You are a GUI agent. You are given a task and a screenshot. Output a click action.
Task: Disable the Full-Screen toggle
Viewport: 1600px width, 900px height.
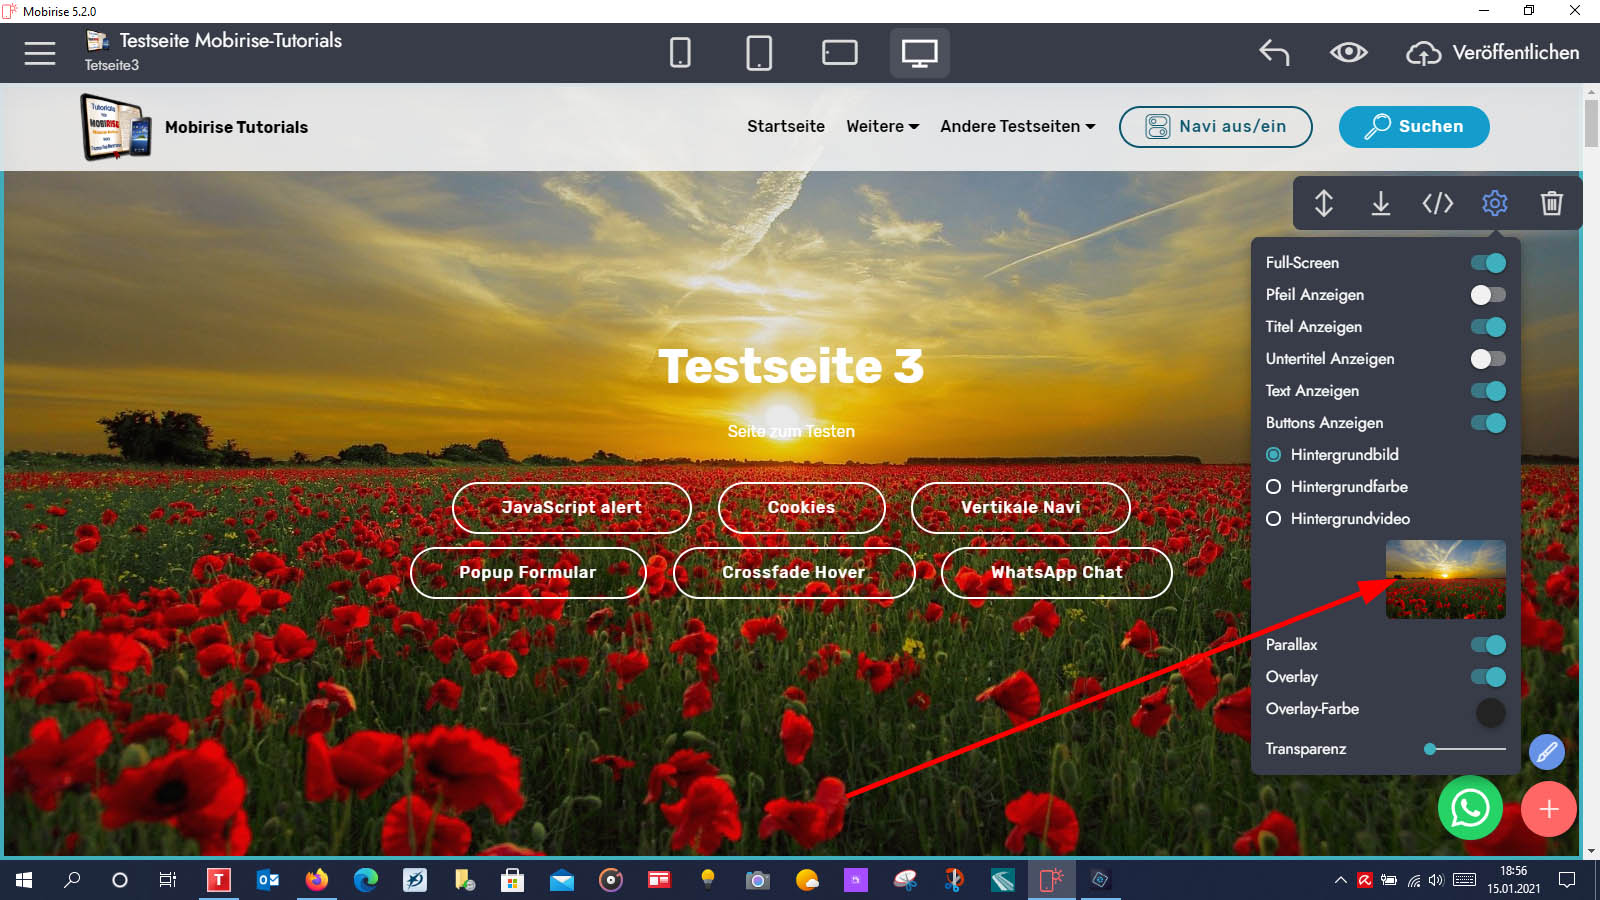point(1487,263)
